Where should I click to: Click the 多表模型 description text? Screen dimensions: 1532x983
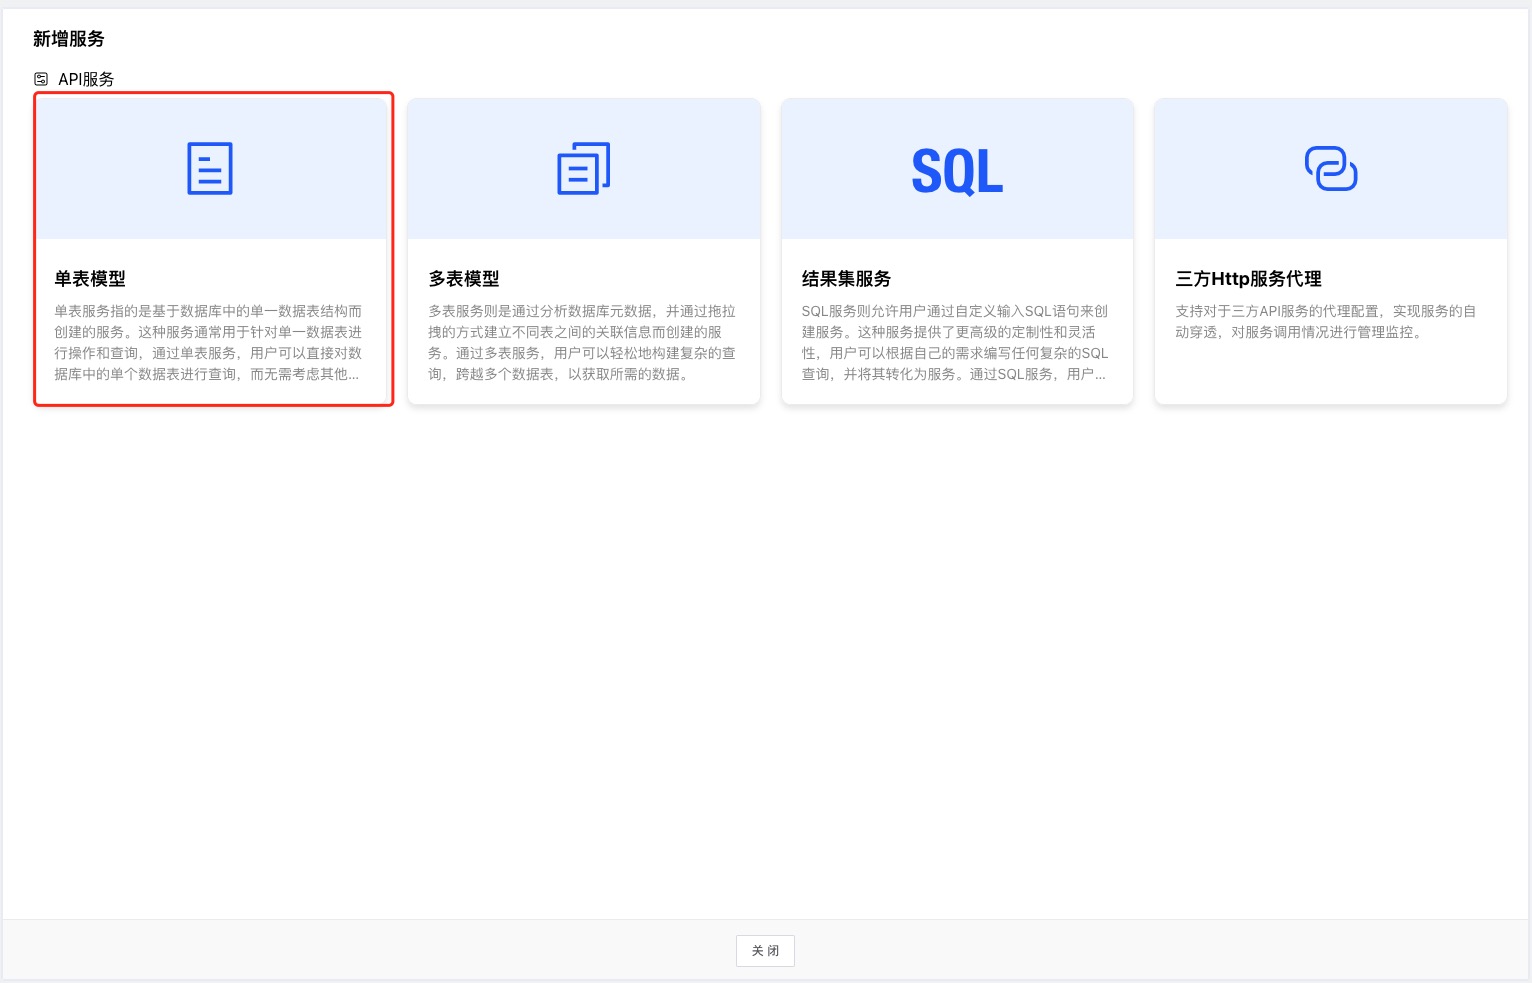(x=584, y=342)
